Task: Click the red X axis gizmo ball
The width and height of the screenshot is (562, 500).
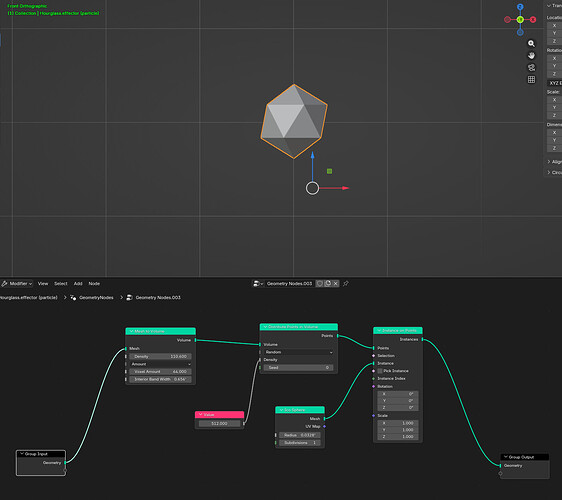Action: (x=533, y=19)
